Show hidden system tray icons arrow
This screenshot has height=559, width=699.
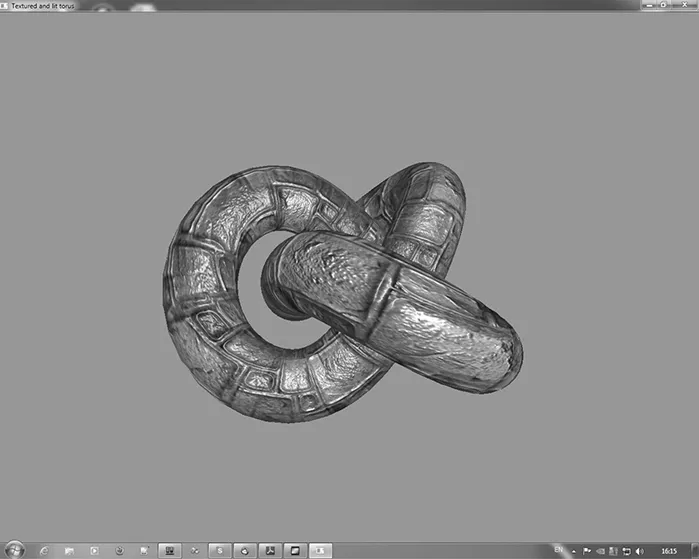pos(574,551)
